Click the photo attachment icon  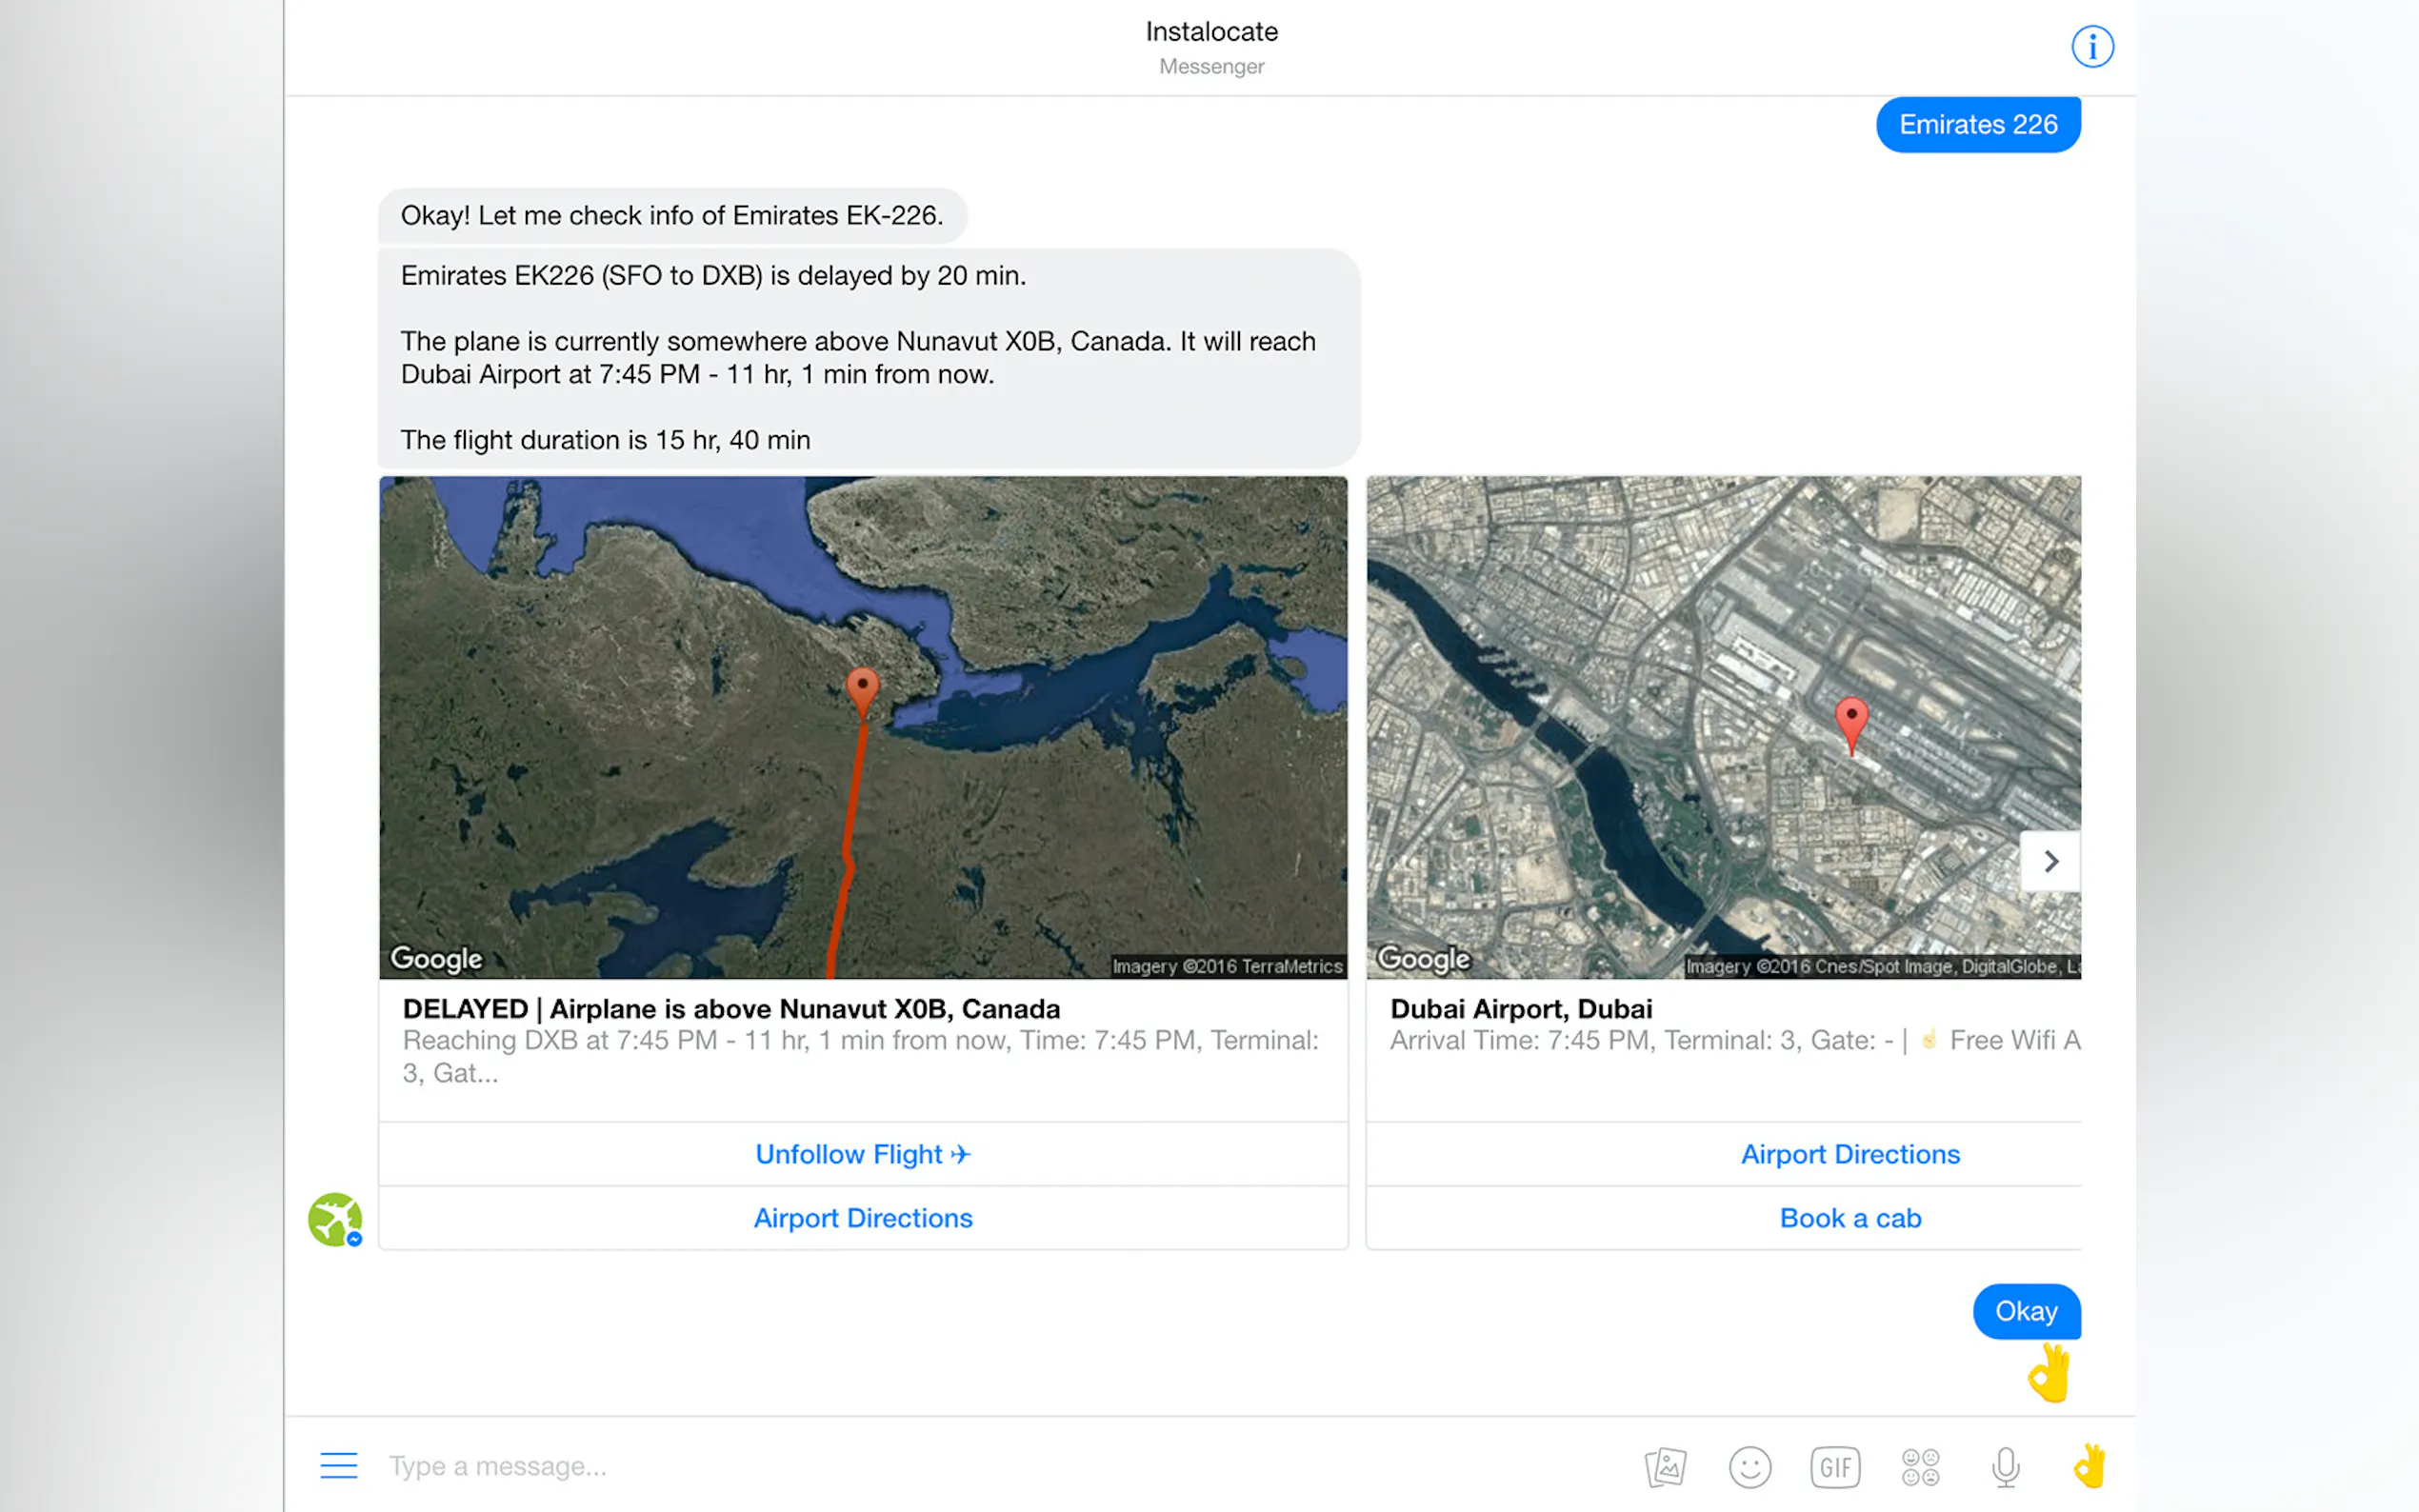click(x=1665, y=1467)
